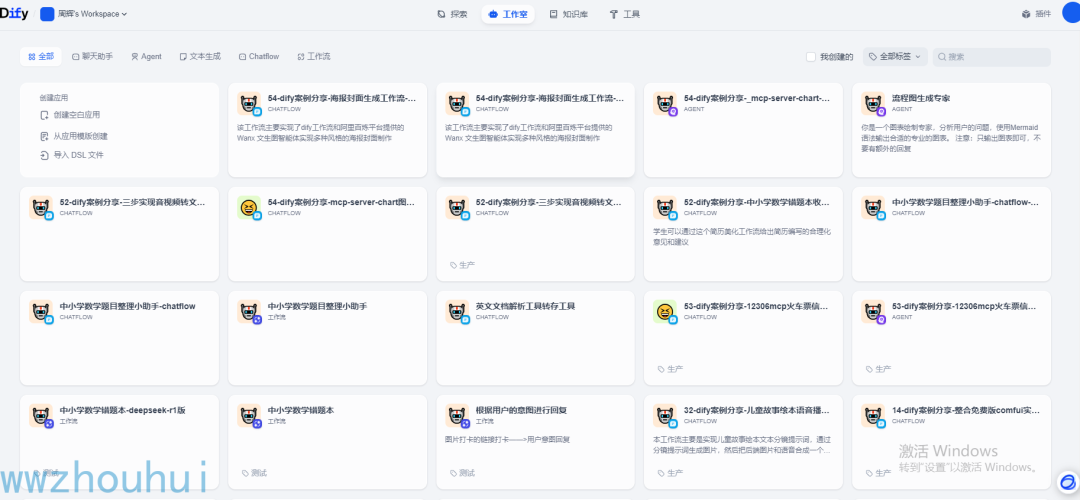Click 生产 tag on 53-dify 12306mcp chatflow card
This screenshot has width=1080, height=500.
[670, 369]
